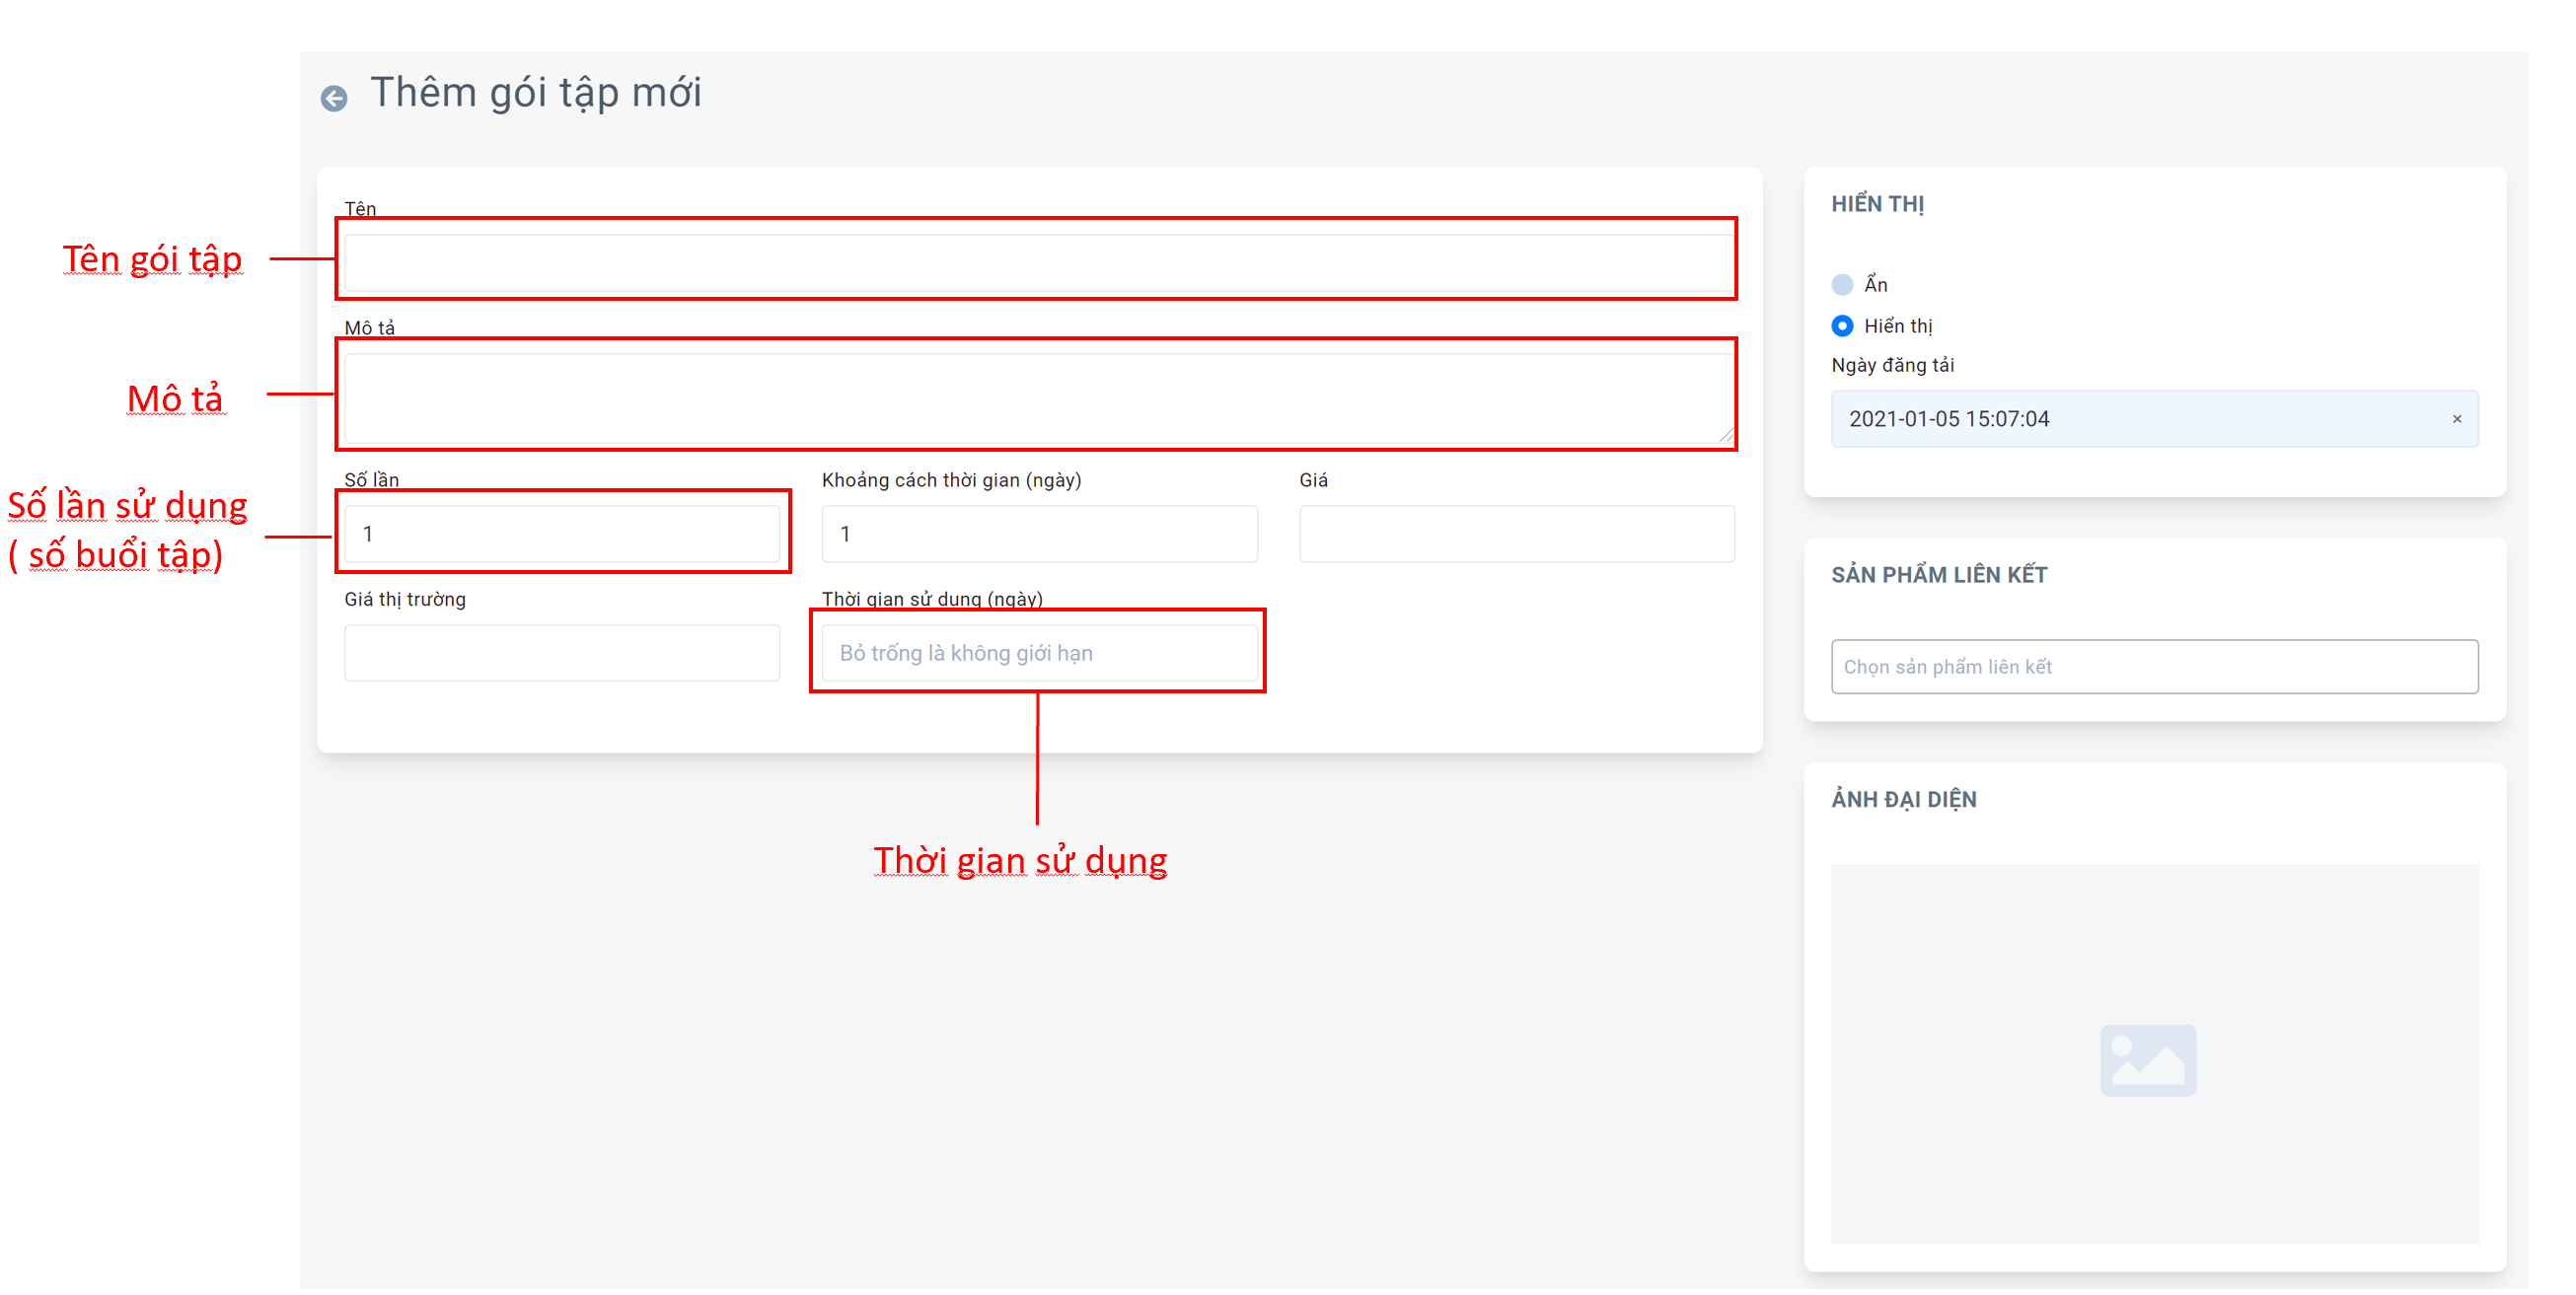Focus the Giá input field
The image size is (2576, 1295).
coord(1517,534)
